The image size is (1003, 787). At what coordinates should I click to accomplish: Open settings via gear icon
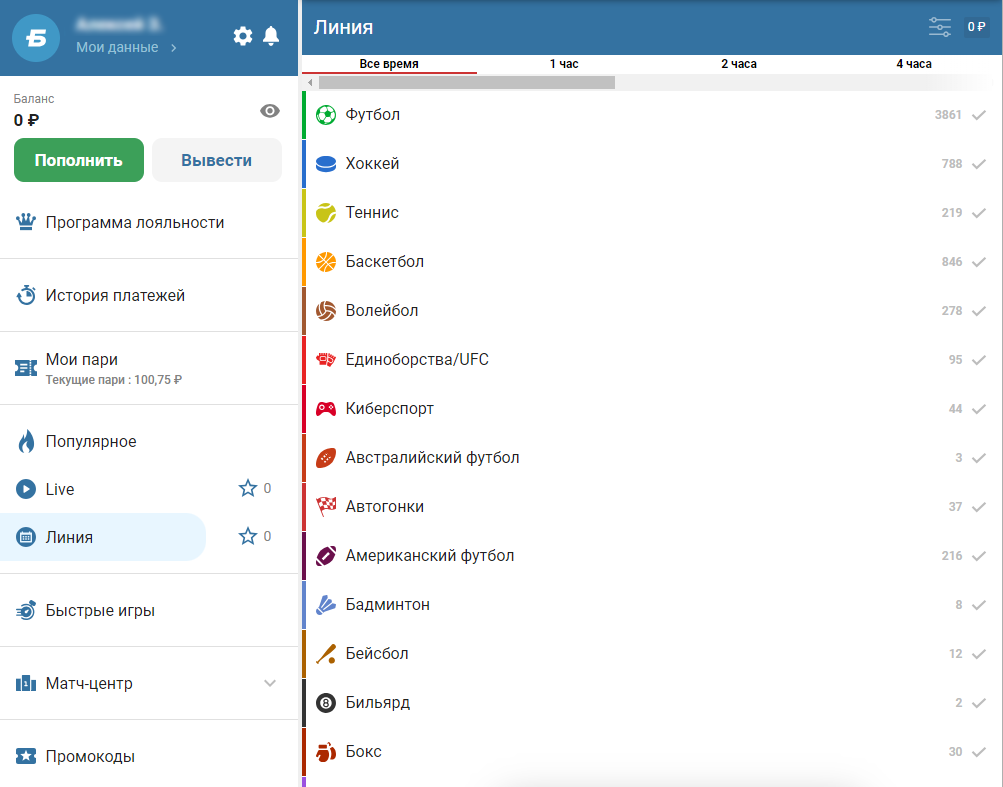(x=242, y=36)
